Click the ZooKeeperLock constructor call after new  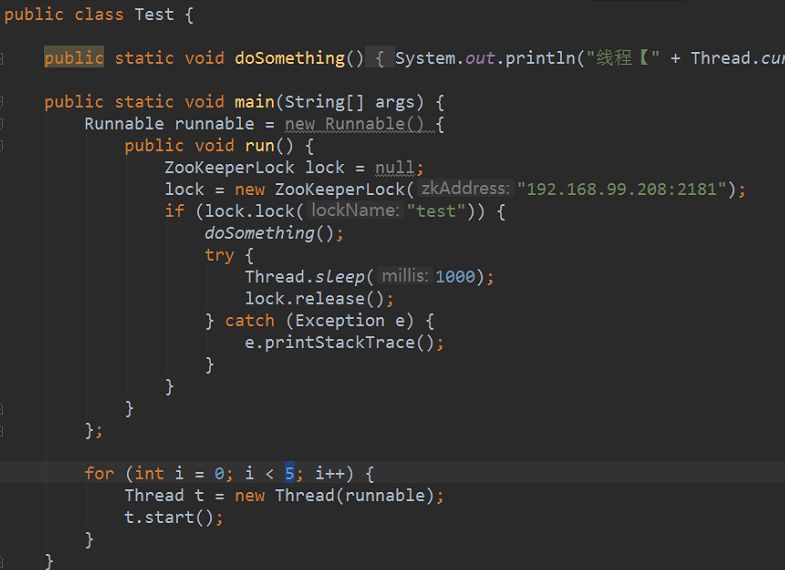pyautogui.click(x=339, y=190)
